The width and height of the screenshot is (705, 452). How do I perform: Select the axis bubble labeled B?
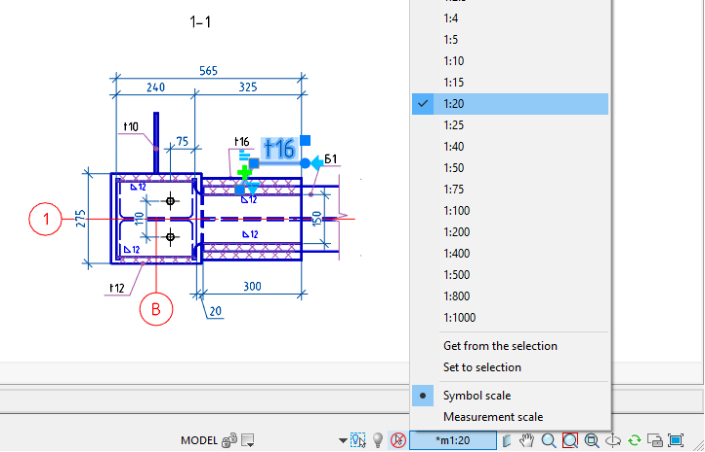click(156, 309)
